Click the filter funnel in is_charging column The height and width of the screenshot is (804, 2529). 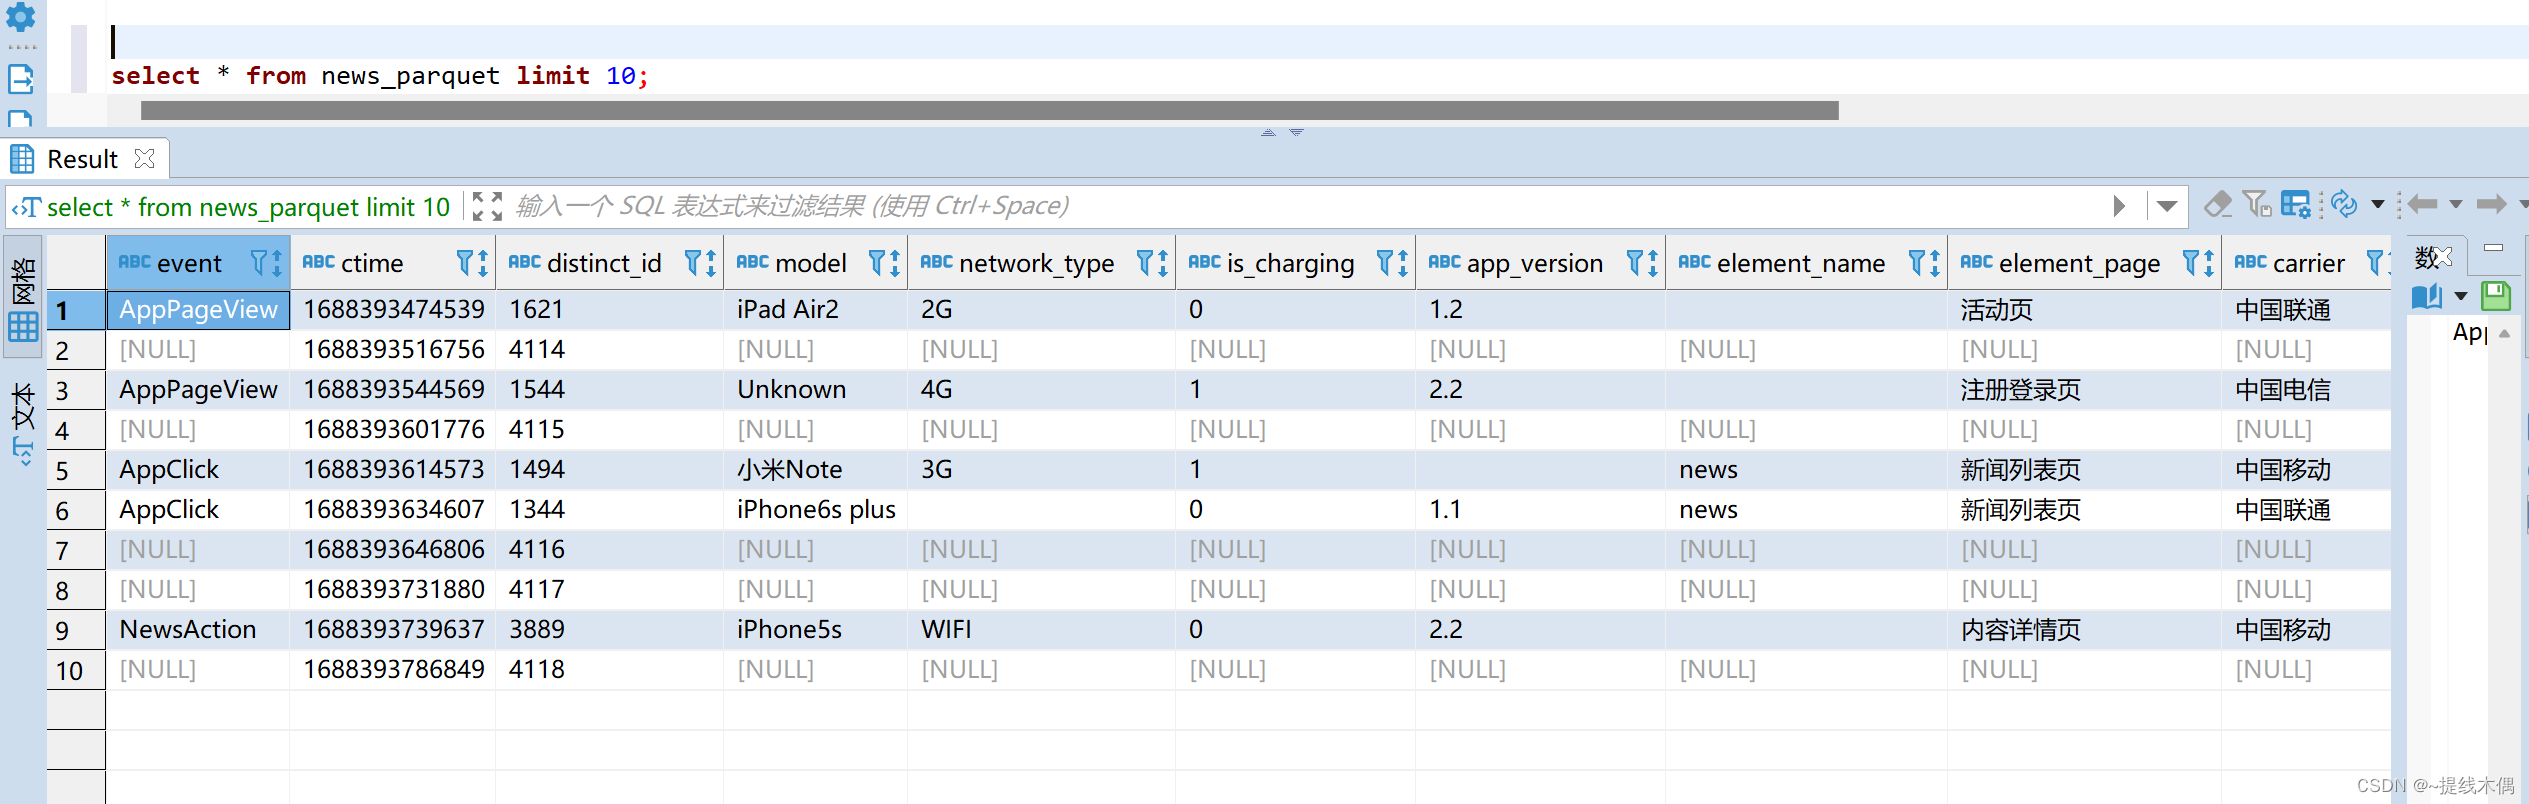click(x=1385, y=263)
